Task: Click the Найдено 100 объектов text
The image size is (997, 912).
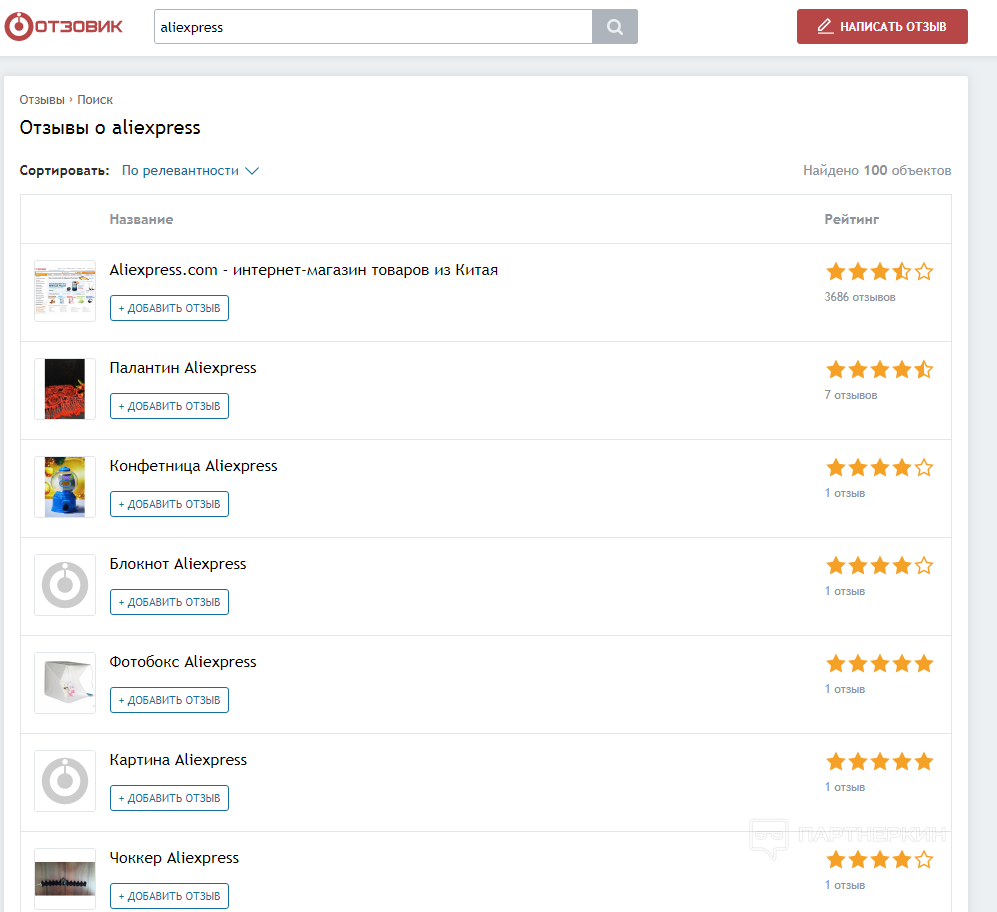Action: (877, 170)
